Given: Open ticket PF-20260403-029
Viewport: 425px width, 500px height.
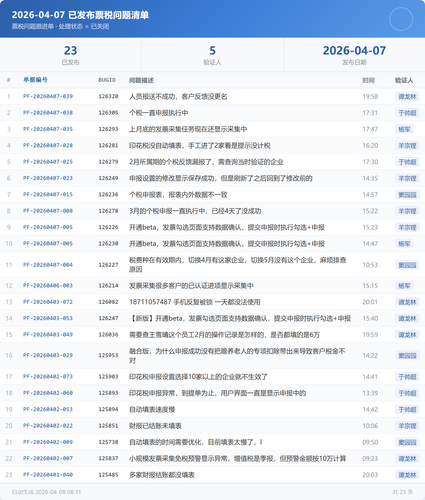Looking at the screenshot, I should tap(48, 355).
